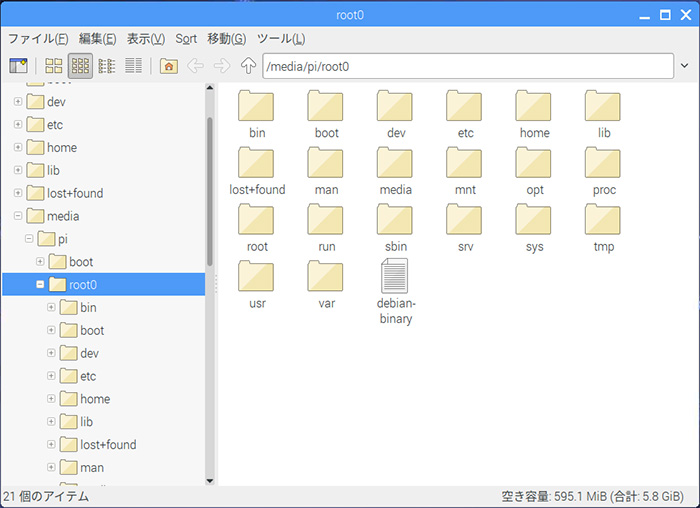Open the Sort menu
This screenshot has height=508, width=700.
tap(186, 39)
